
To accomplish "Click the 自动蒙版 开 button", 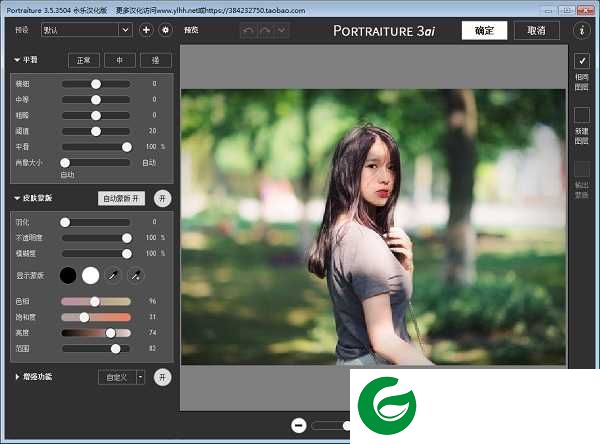I will click(121, 198).
